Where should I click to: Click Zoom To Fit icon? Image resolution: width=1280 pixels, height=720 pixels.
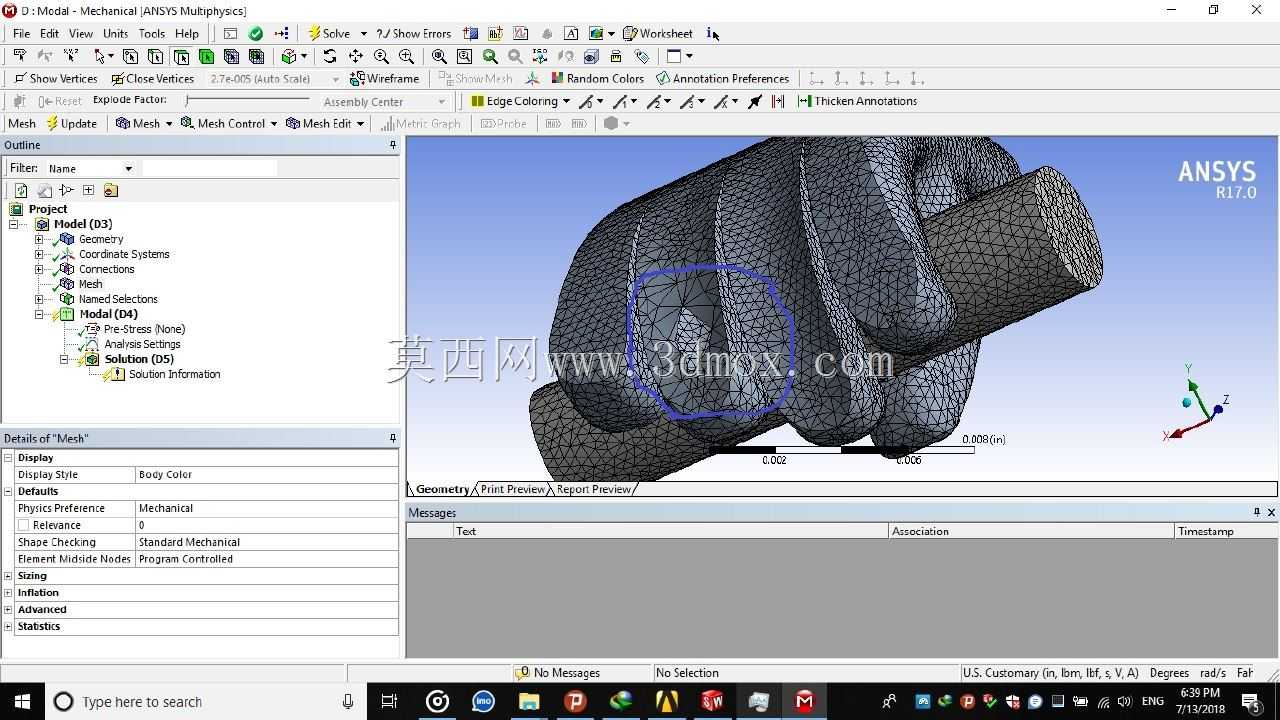(439, 56)
